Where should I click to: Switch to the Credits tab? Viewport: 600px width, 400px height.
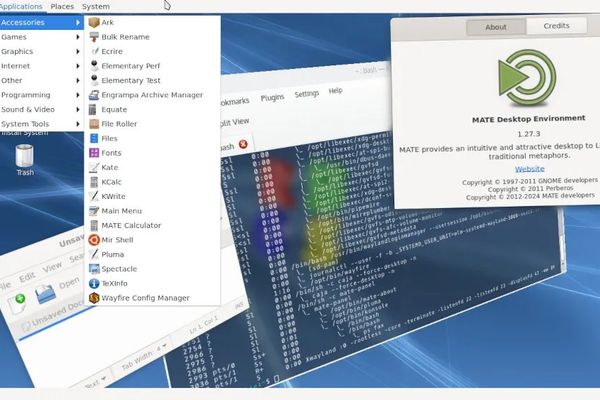(x=556, y=26)
